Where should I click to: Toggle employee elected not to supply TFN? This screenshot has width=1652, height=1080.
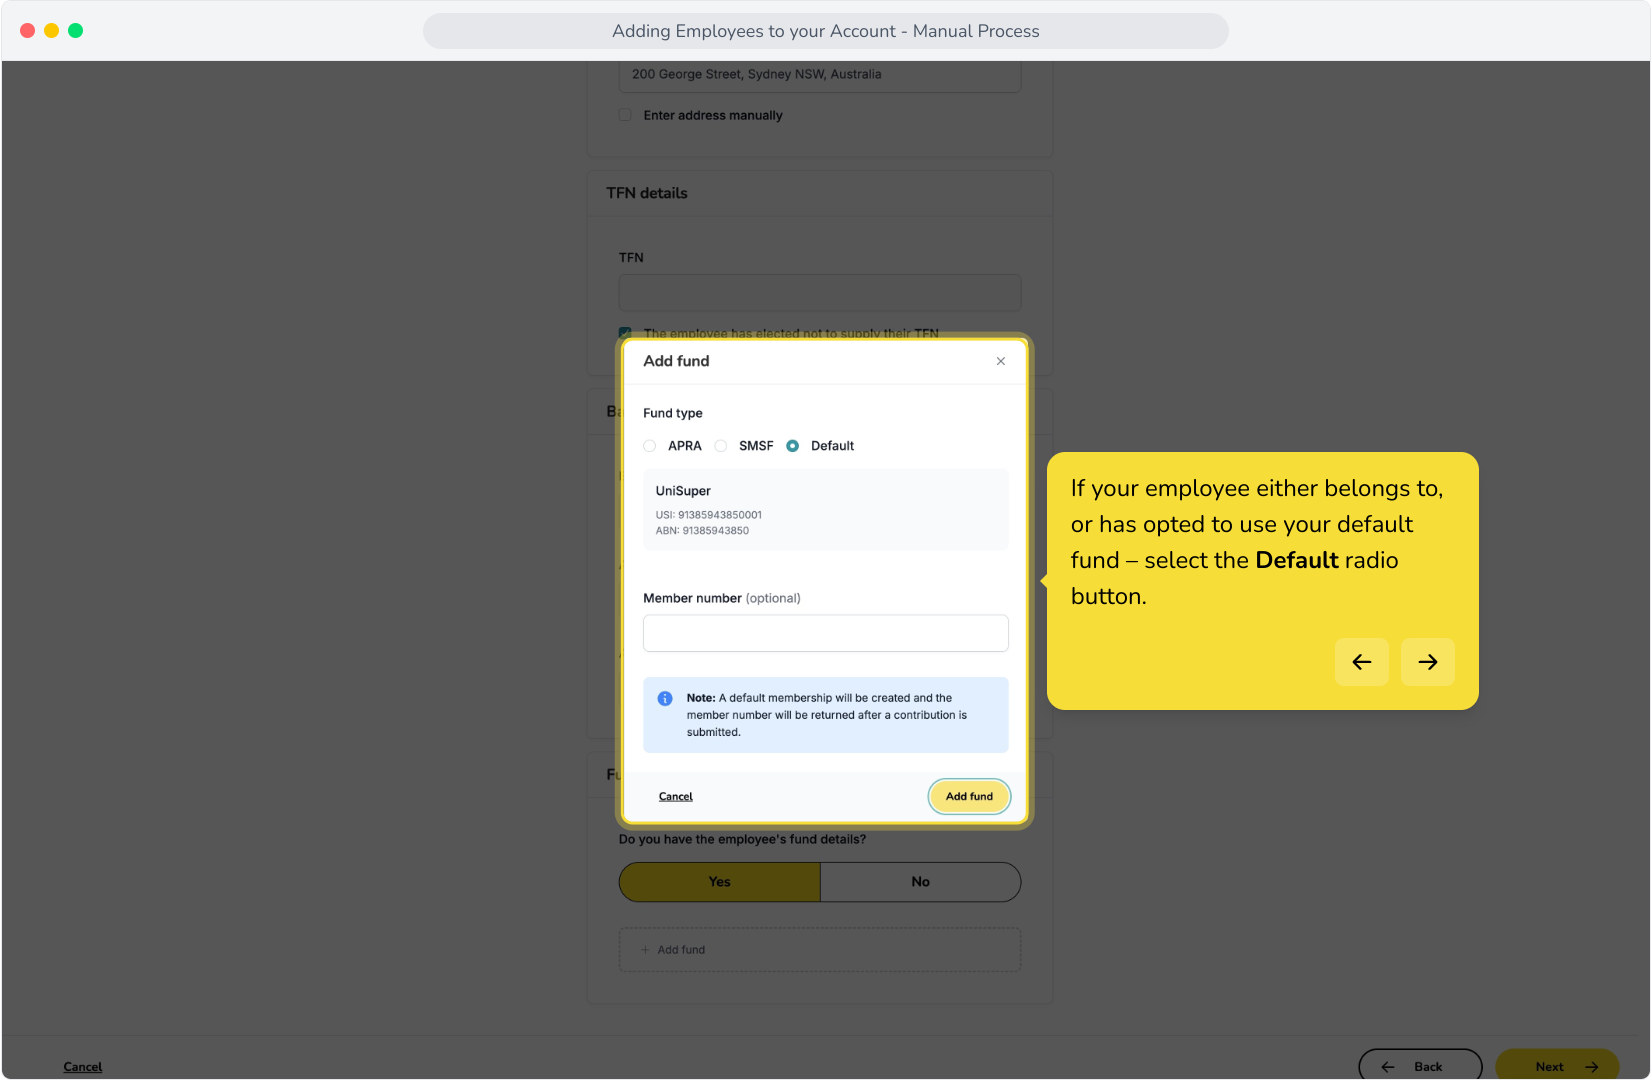625,333
